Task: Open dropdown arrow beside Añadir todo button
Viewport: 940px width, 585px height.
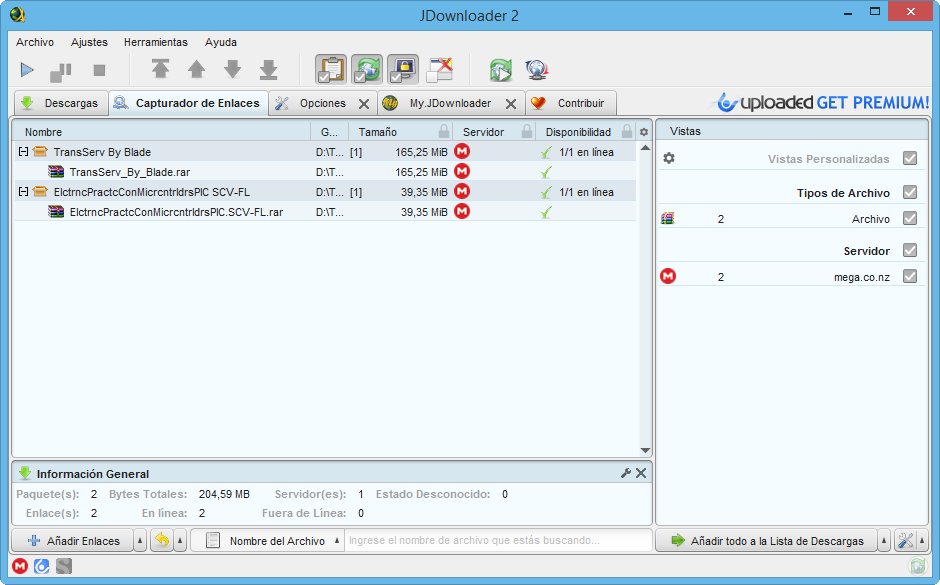Action: pos(884,541)
